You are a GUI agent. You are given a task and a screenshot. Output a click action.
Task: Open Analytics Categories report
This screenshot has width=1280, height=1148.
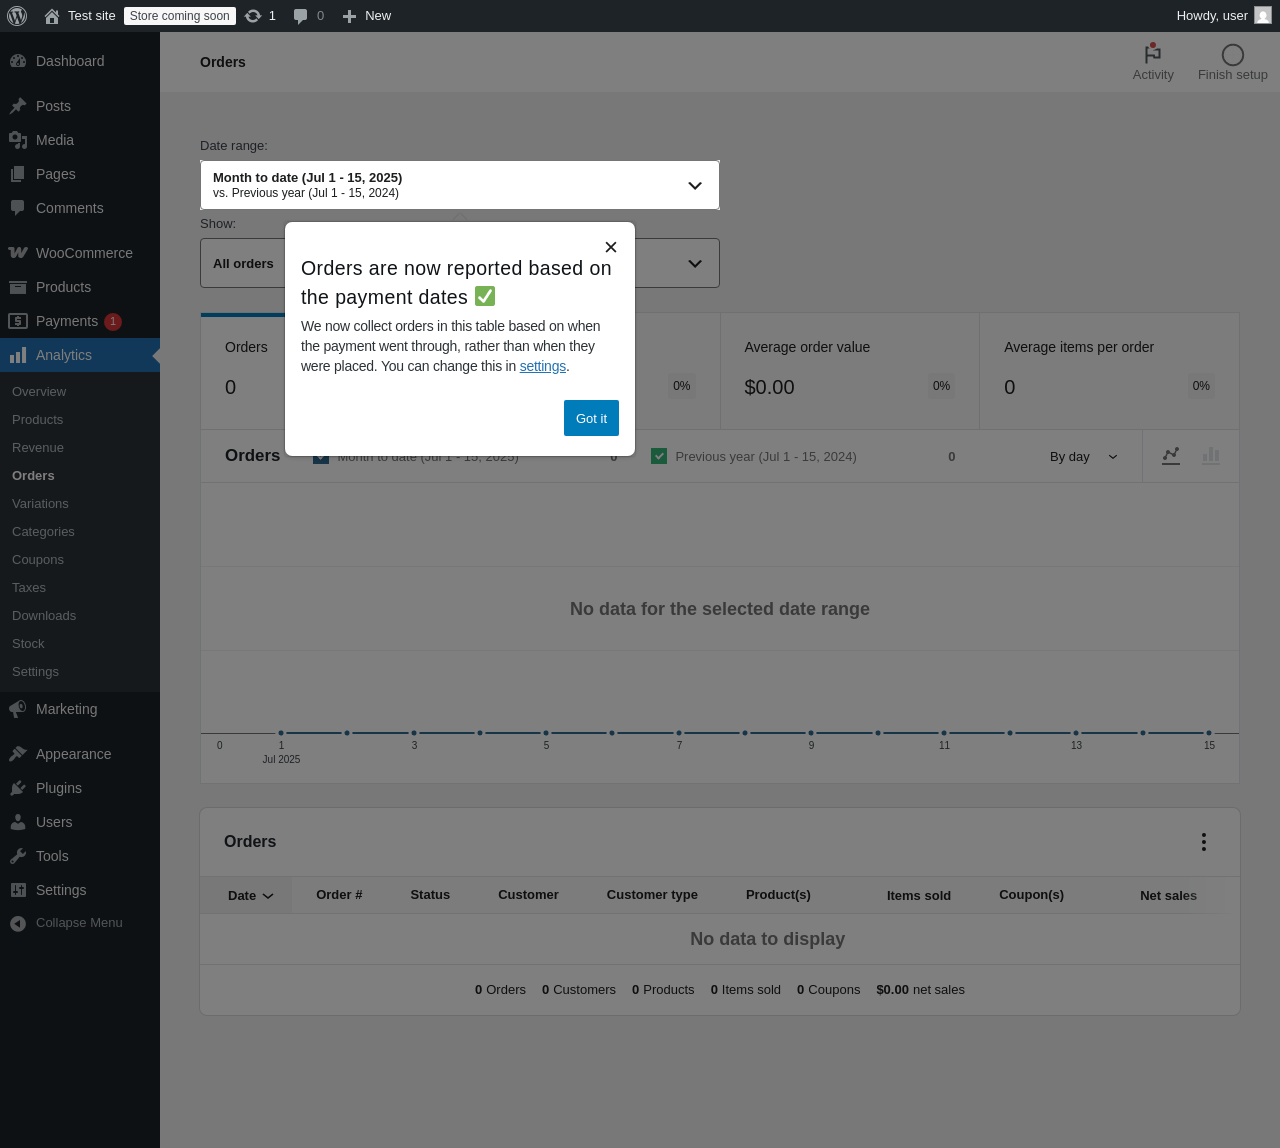point(43,532)
